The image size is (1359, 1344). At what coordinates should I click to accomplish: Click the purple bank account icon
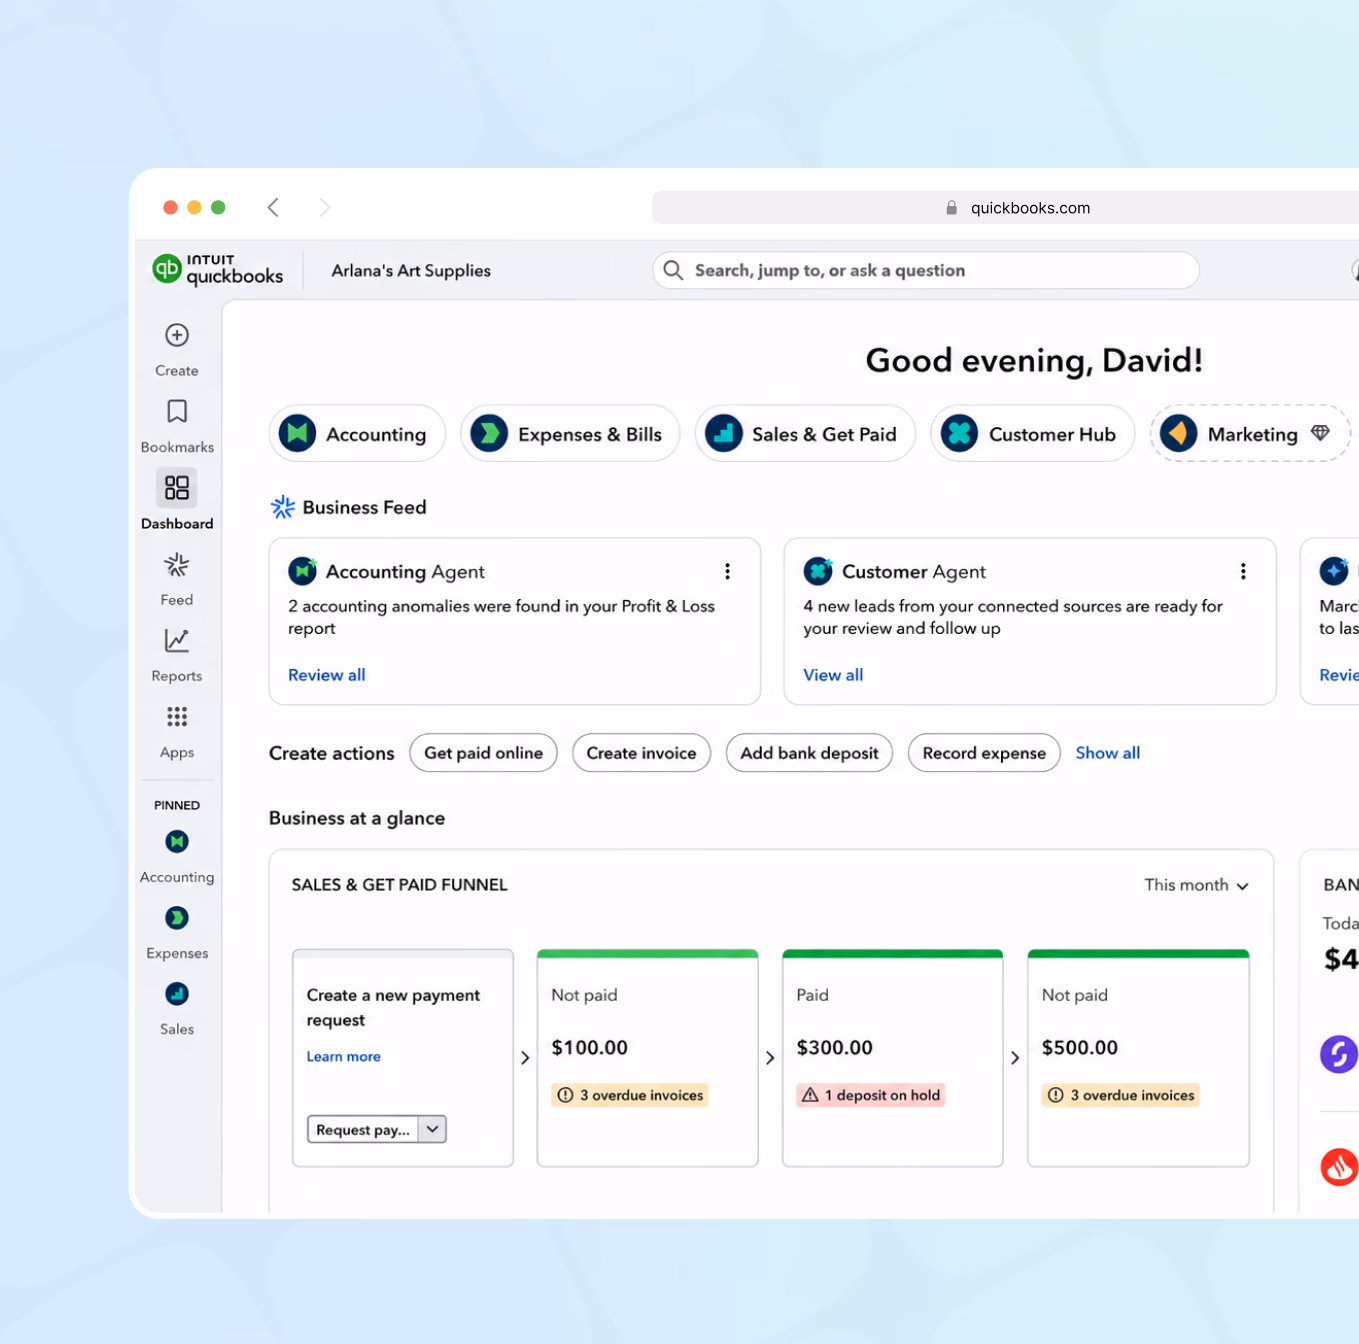tap(1339, 1054)
